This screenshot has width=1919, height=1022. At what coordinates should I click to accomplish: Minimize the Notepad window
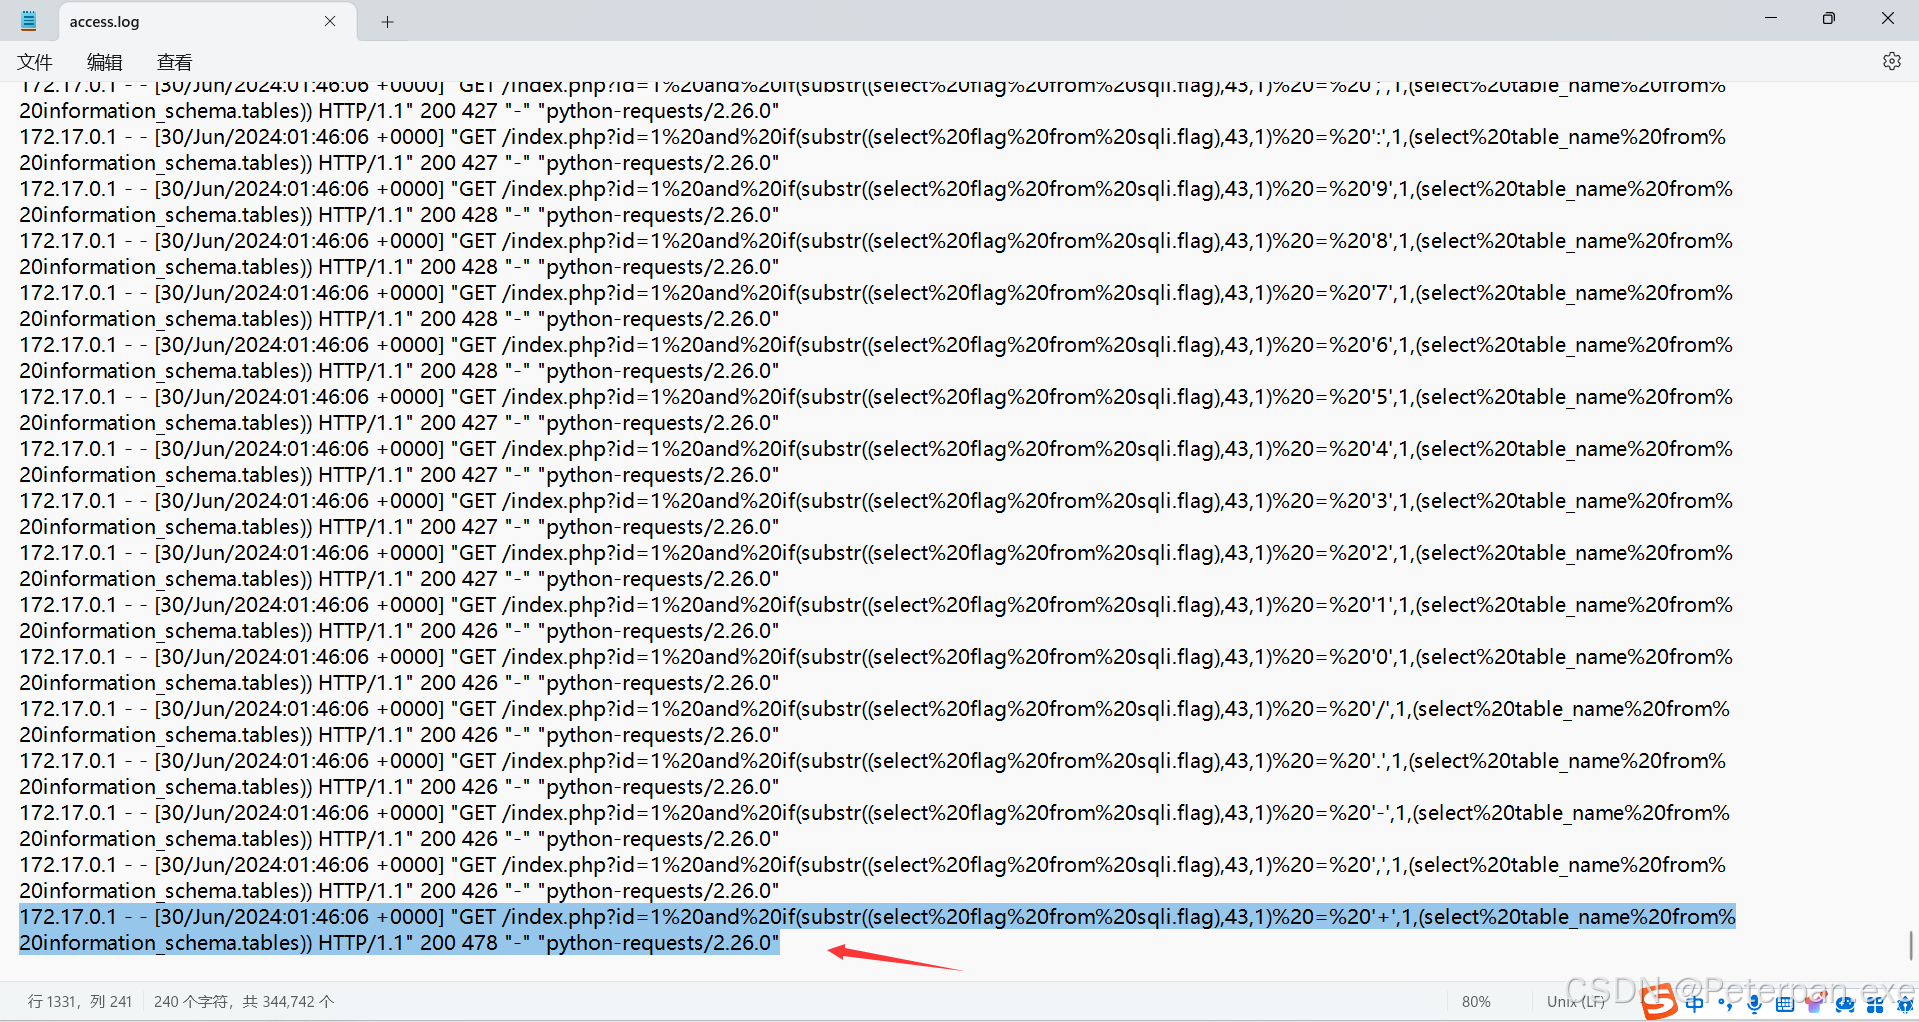pyautogui.click(x=1771, y=19)
